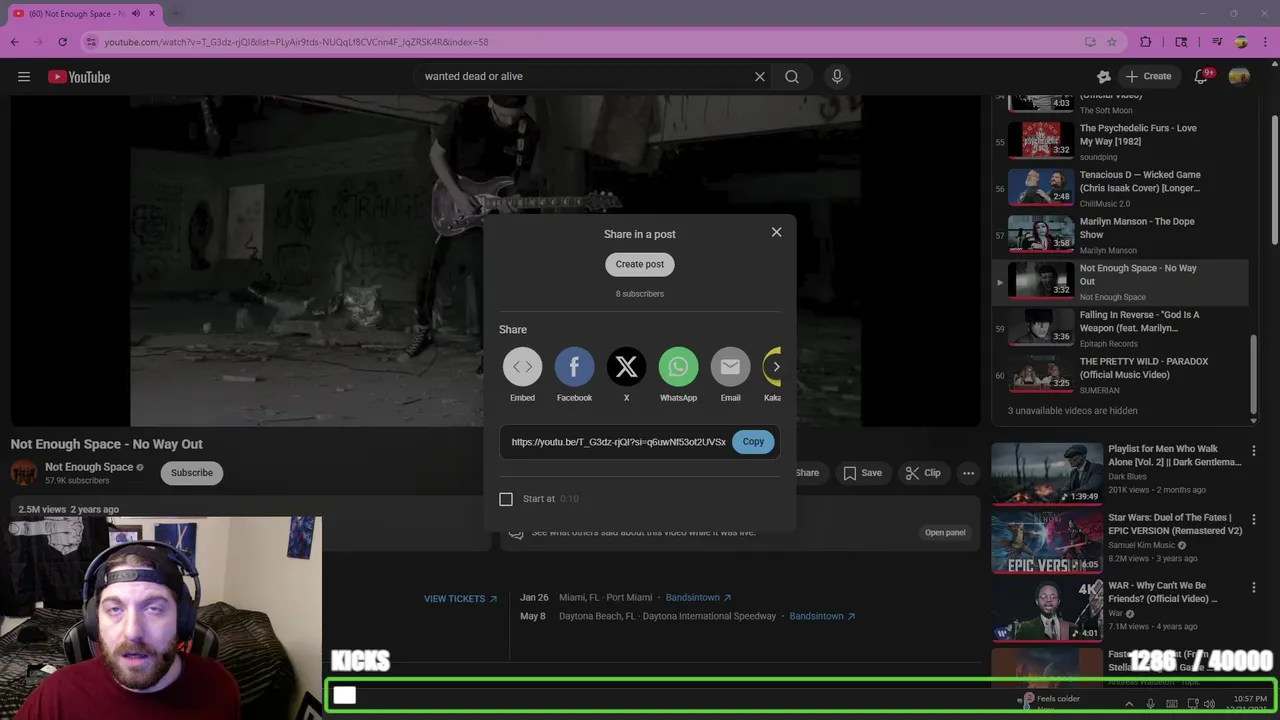Image resolution: width=1280 pixels, height=720 pixels.
Task: Play Marilyn Manson The Dope Show
Action: click(x=1120, y=235)
